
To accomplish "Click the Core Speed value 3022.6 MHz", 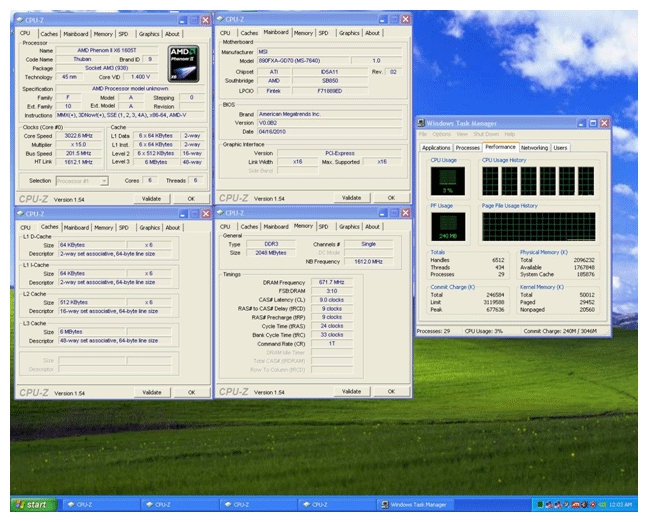I will point(79,136).
